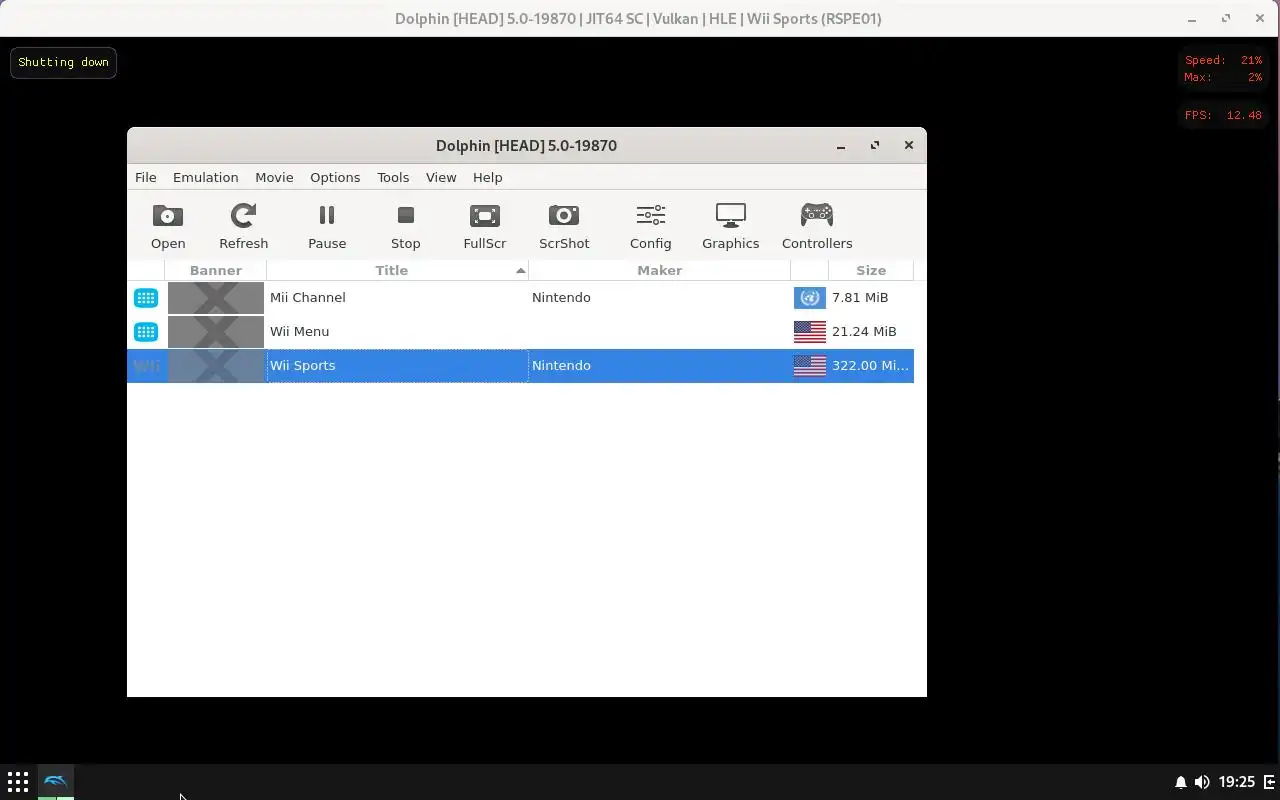Click Wii Sports' USA flag icon
The image size is (1280, 800).
tap(810, 365)
